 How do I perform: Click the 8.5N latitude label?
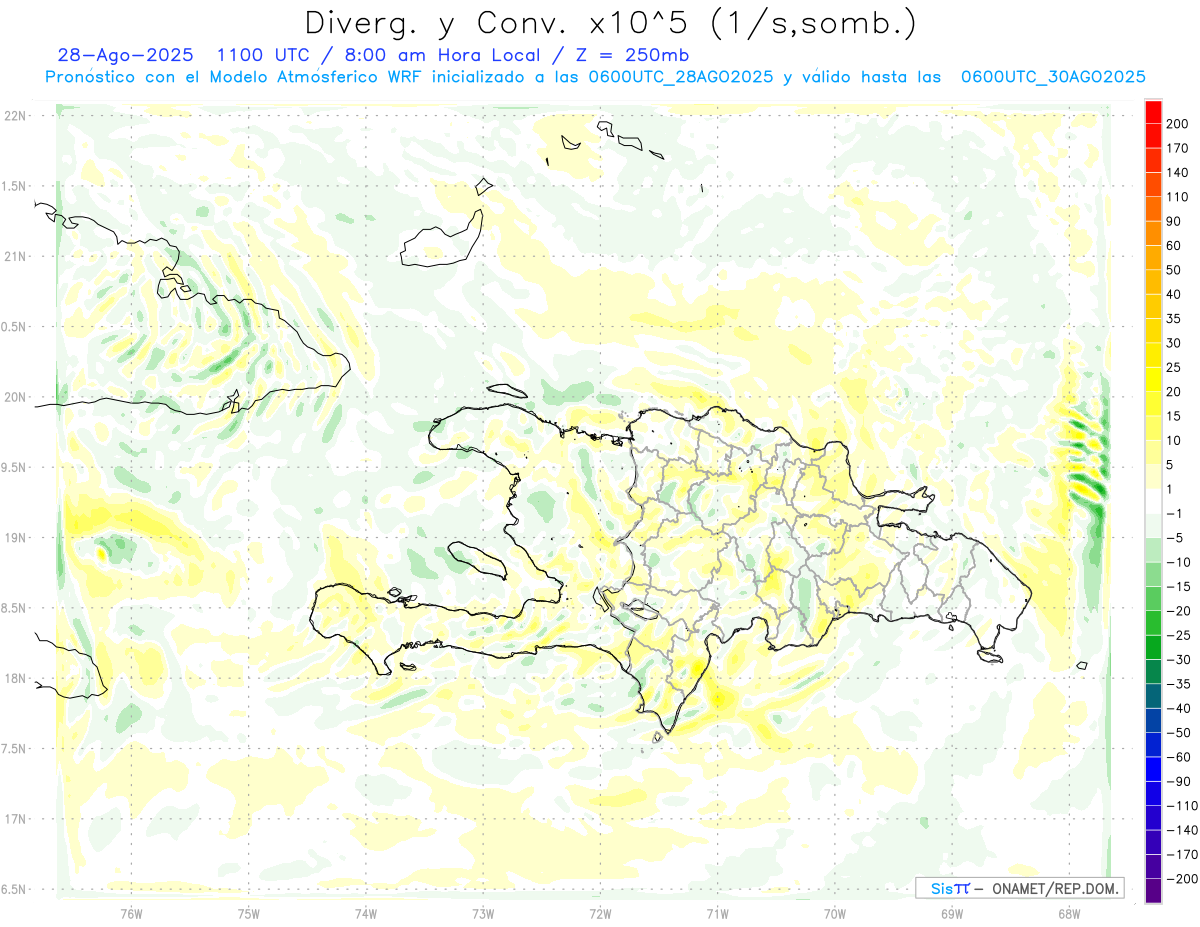point(14,608)
